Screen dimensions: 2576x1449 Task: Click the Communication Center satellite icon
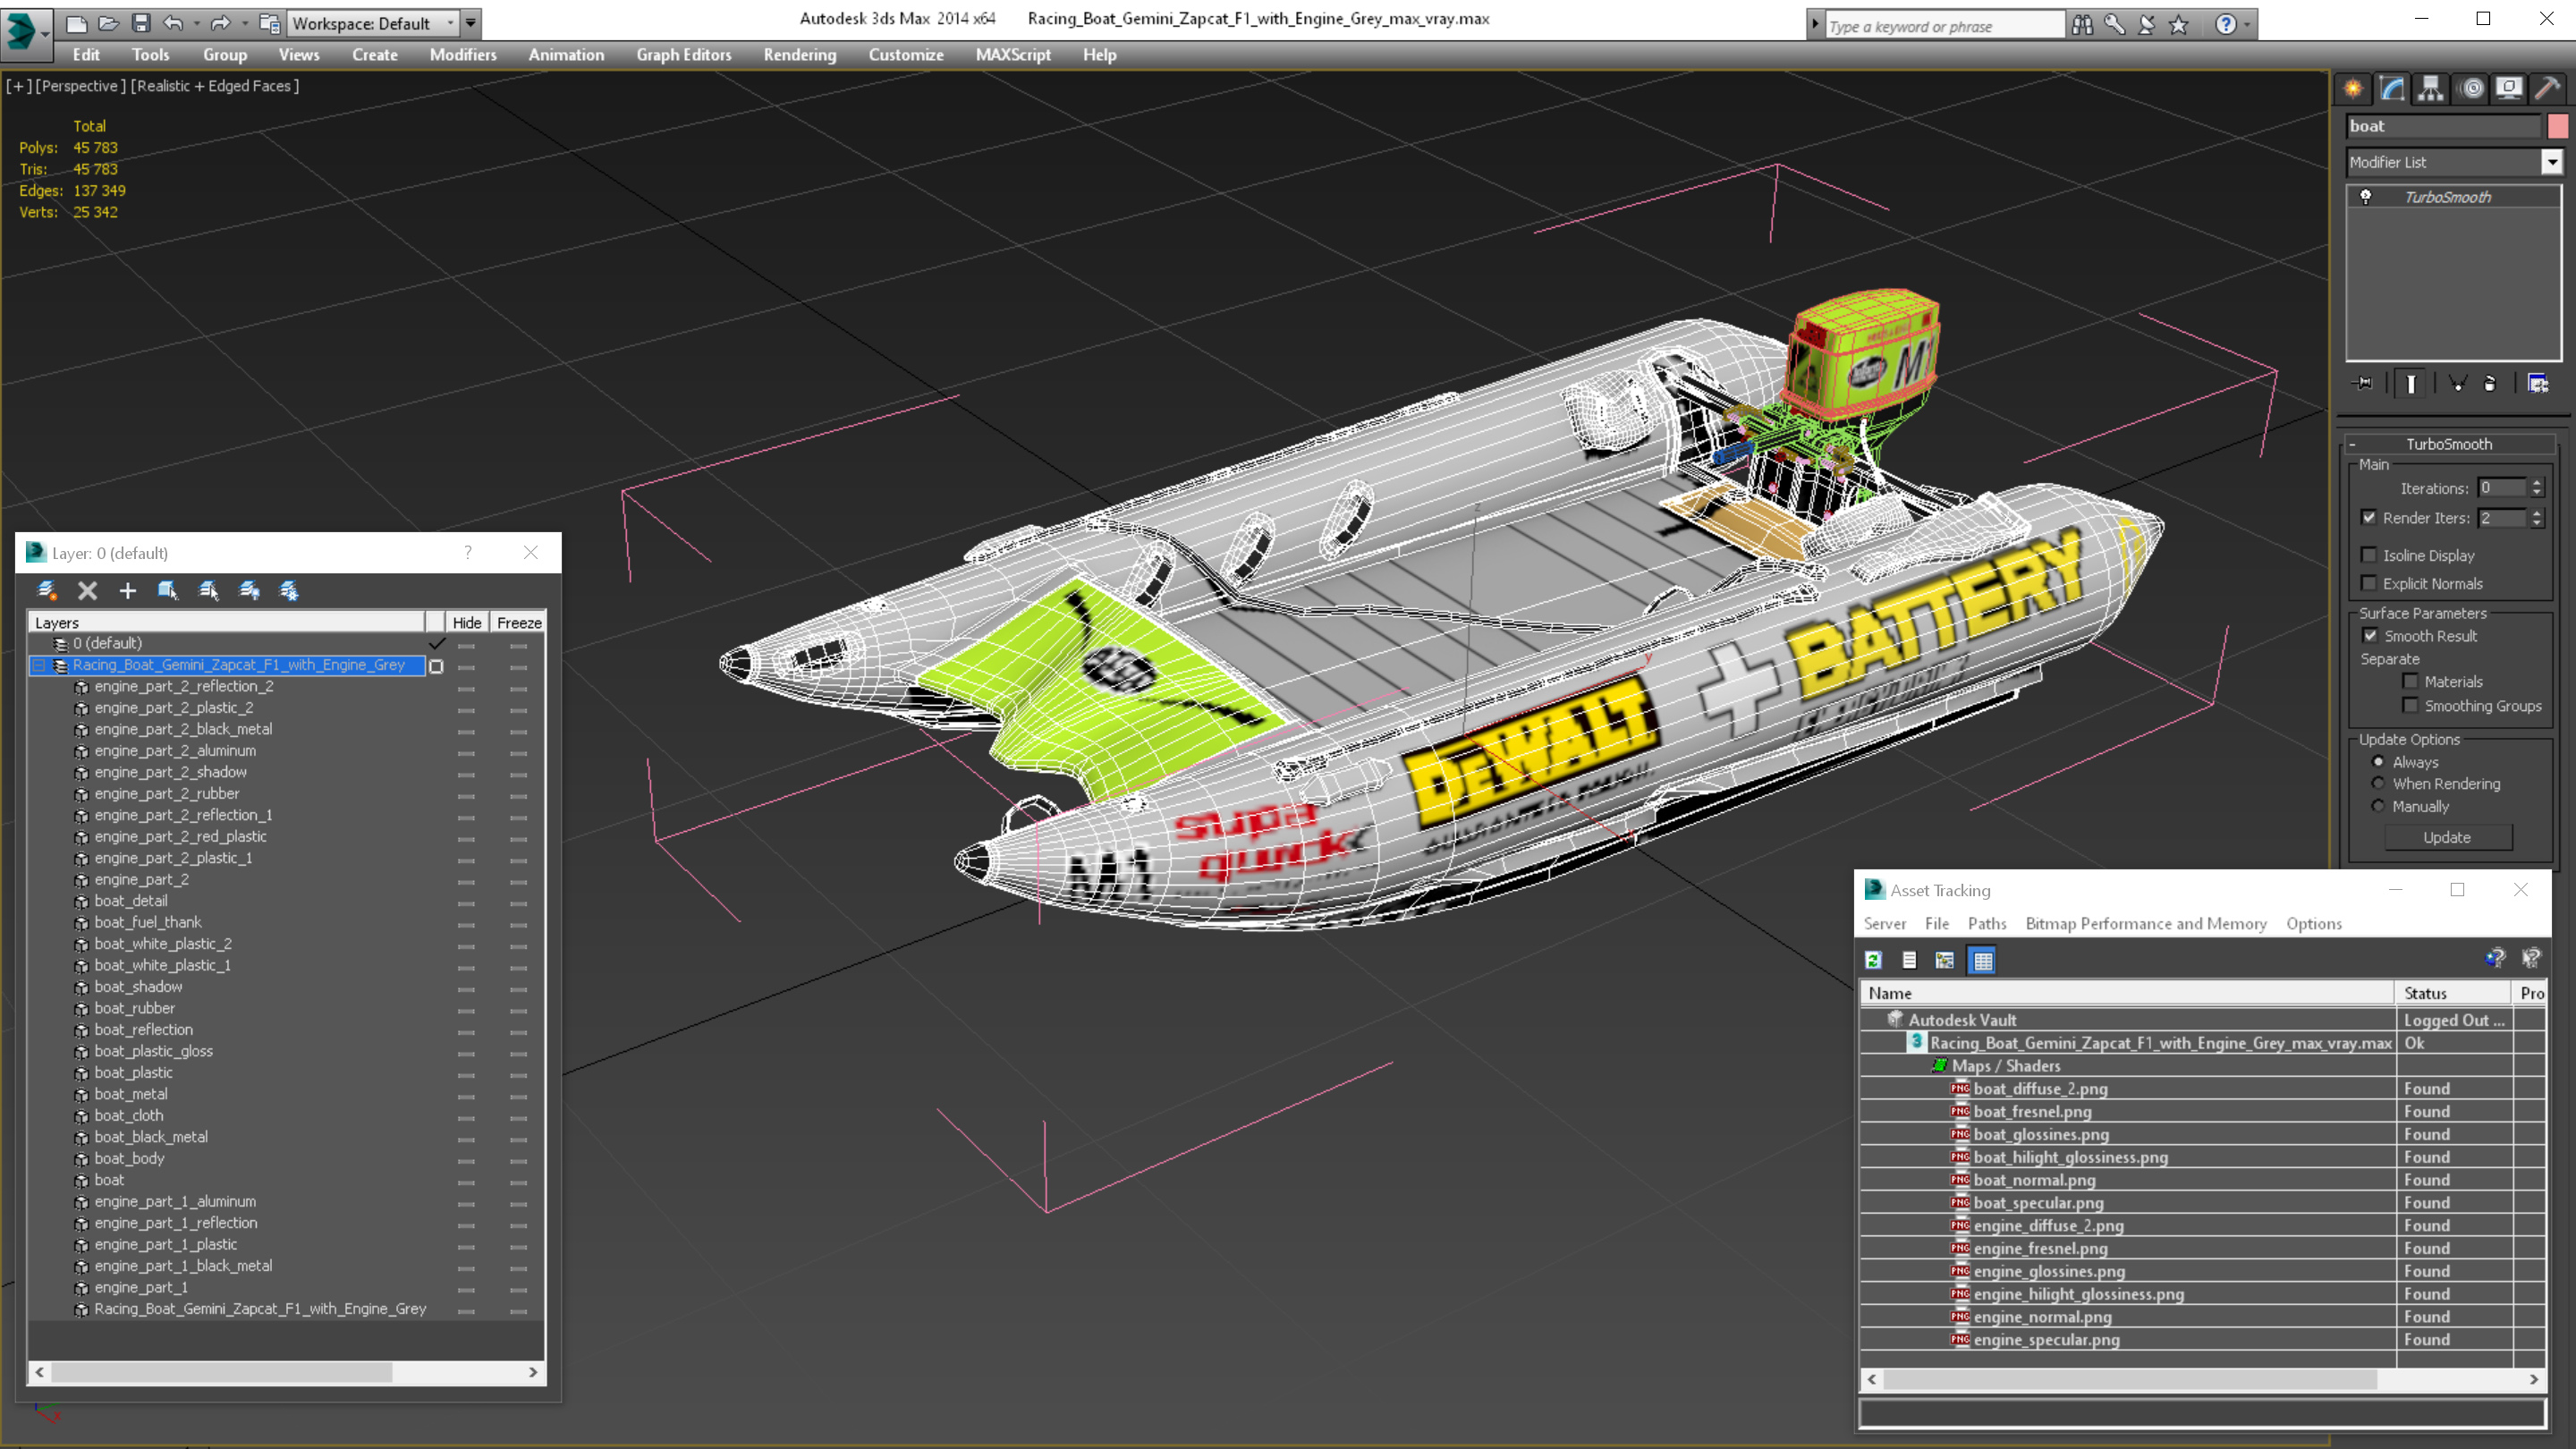pos(2146,25)
